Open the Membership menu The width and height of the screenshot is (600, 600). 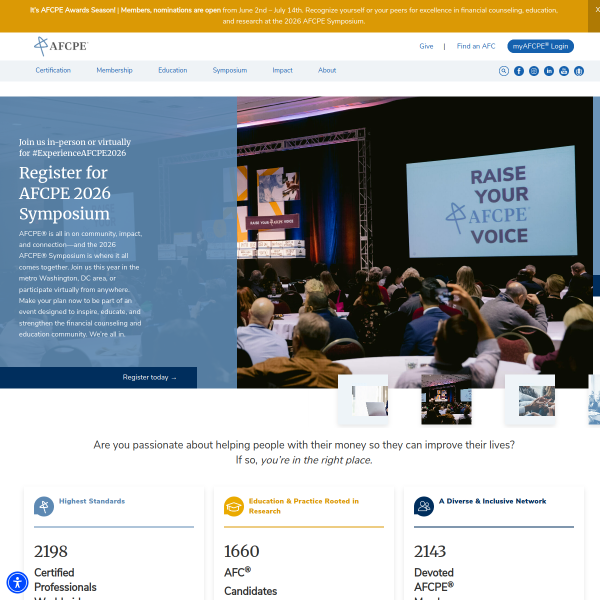click(114, 70)
